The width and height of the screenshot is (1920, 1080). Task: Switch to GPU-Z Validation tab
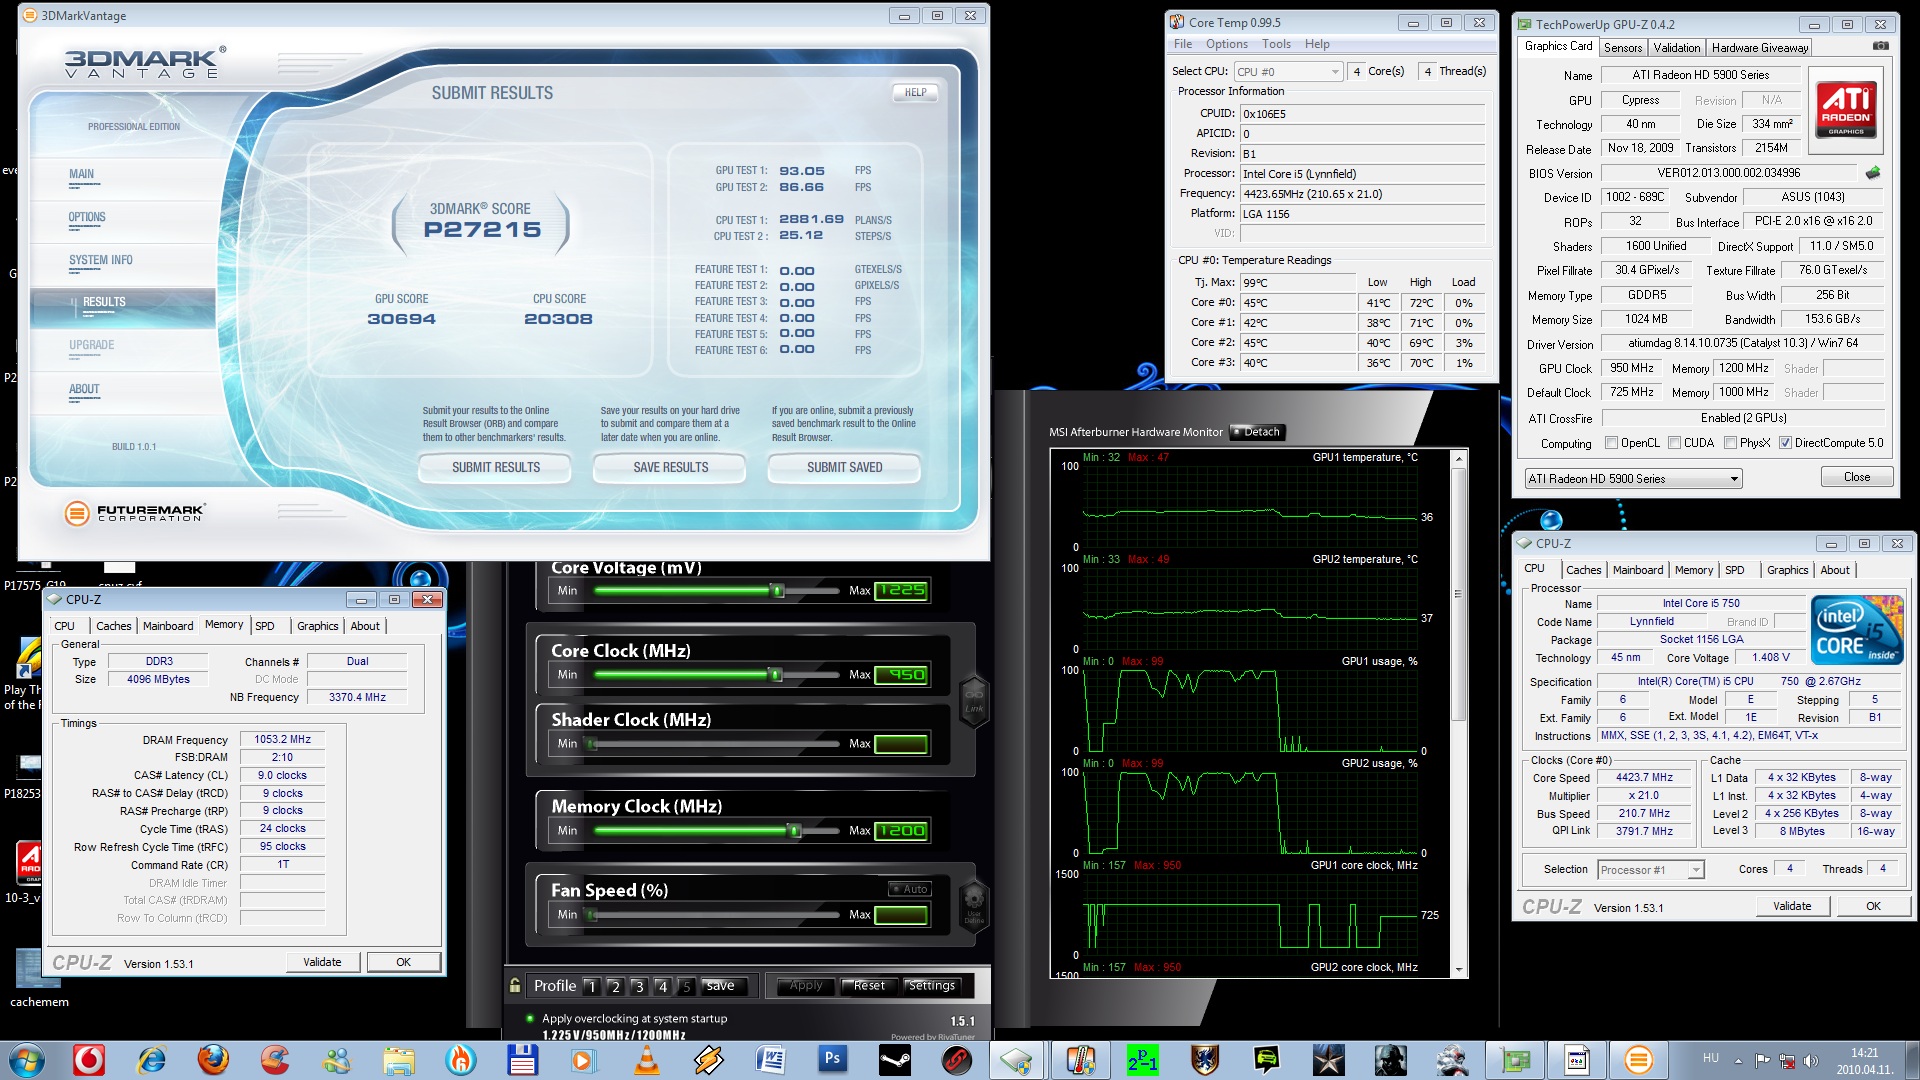1676,48
